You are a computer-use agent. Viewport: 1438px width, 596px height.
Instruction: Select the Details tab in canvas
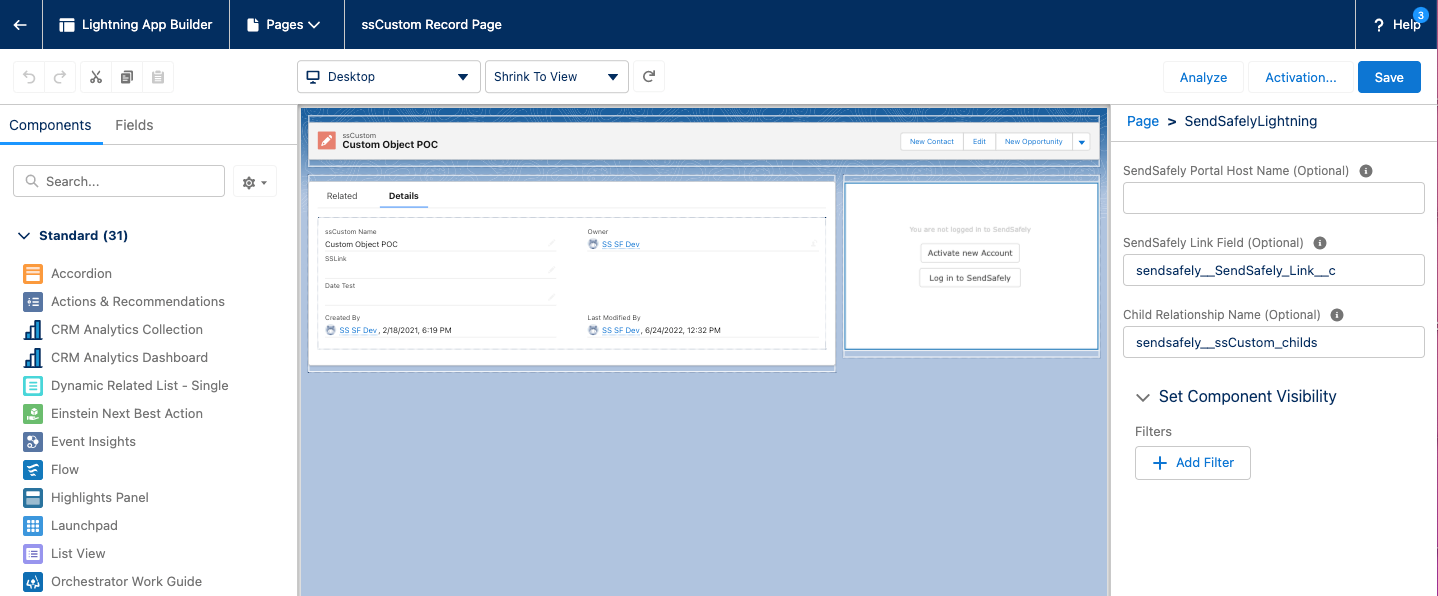click(x=404, y=196)
